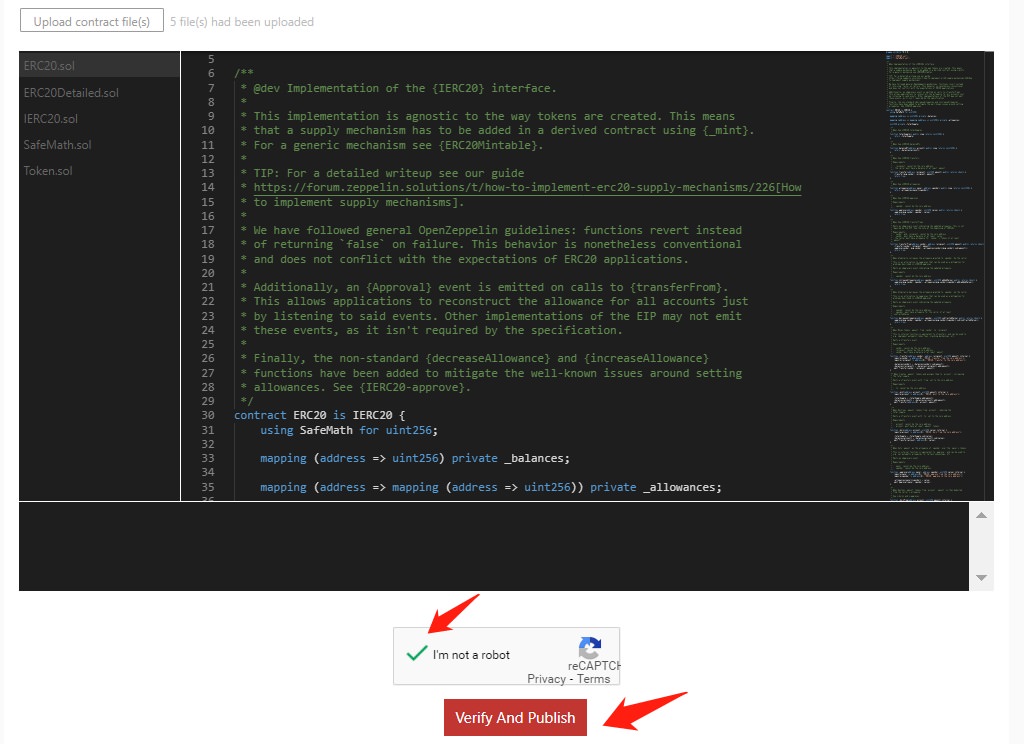Viewport: 1024px width, 744px height.
Task: Click the forum.zeppelin.solutions URL in the comment
Action: point(527,187)
